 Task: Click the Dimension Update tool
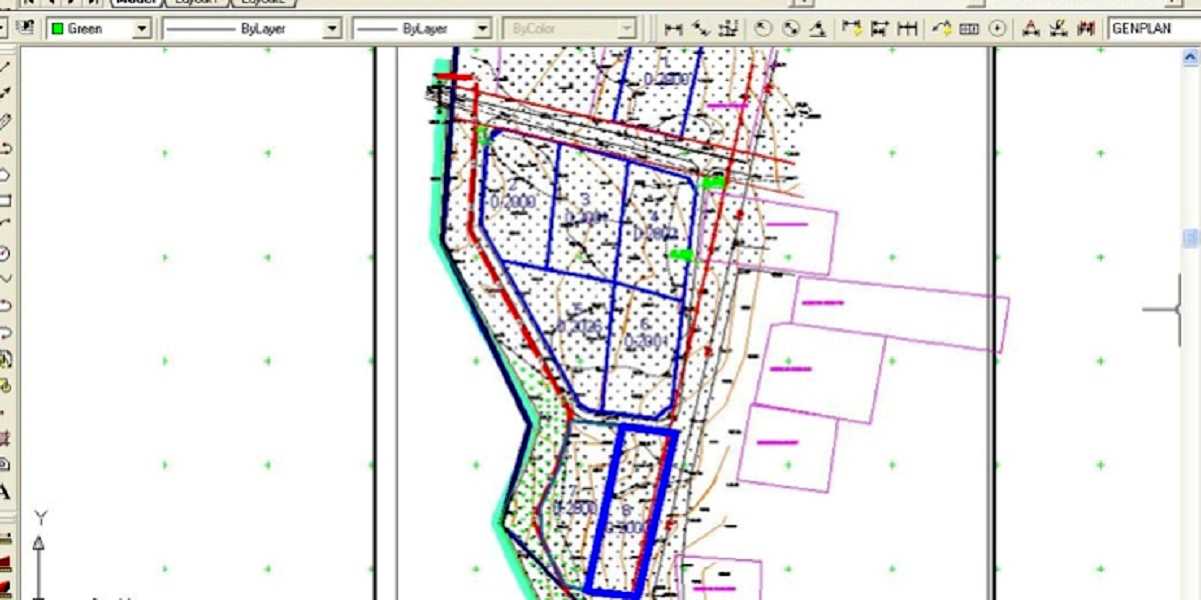[1086, 29]
